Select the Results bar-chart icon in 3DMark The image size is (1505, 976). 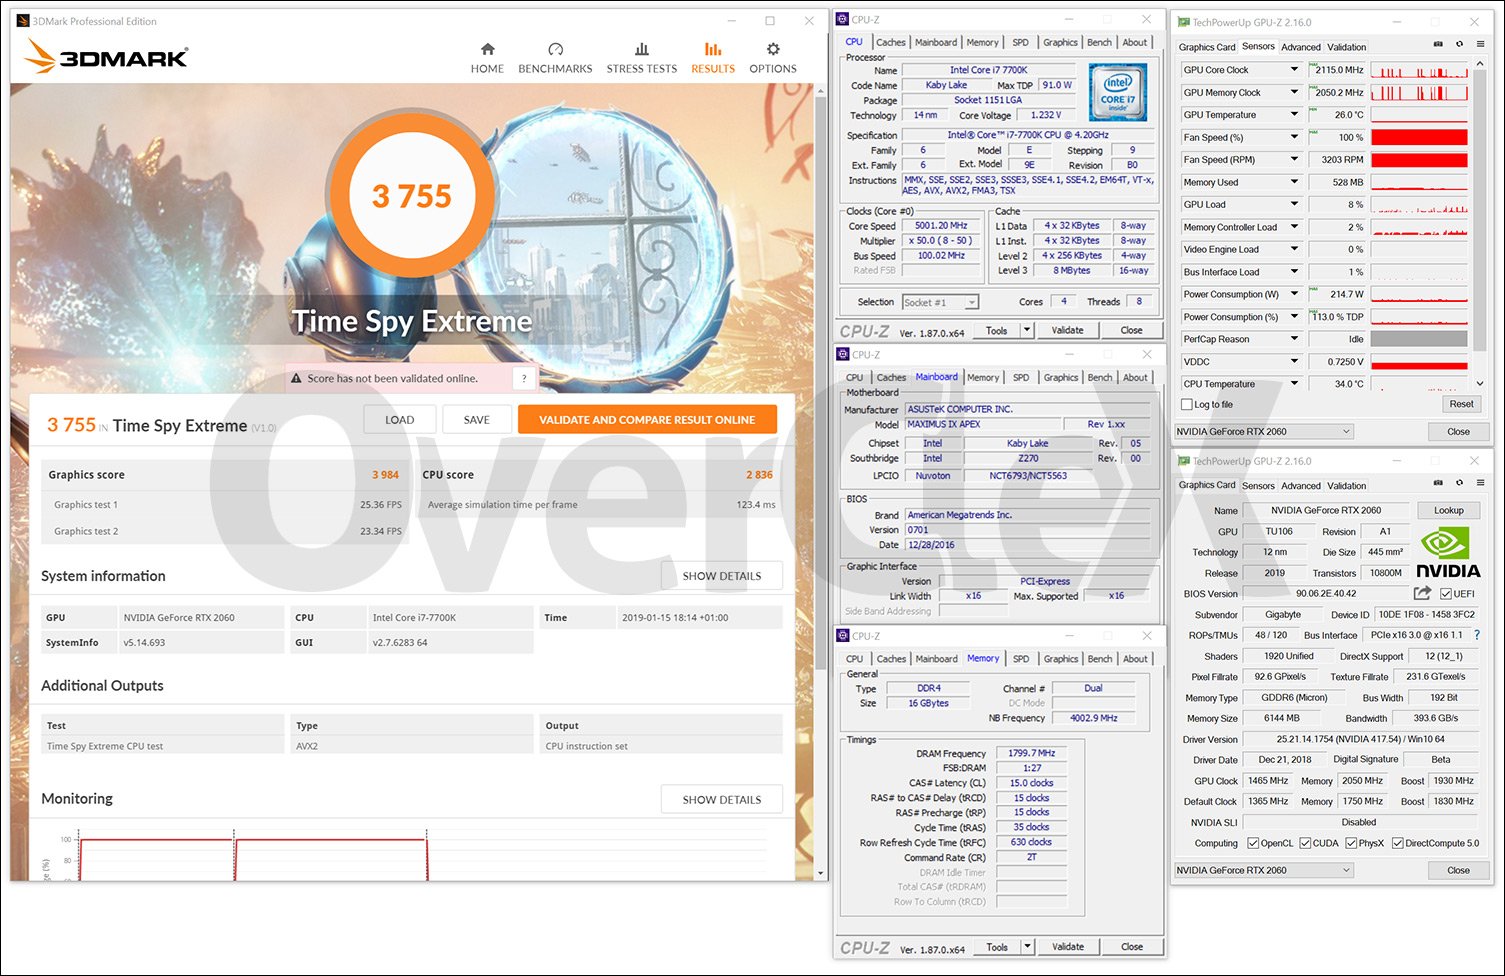tap(713, 49)
